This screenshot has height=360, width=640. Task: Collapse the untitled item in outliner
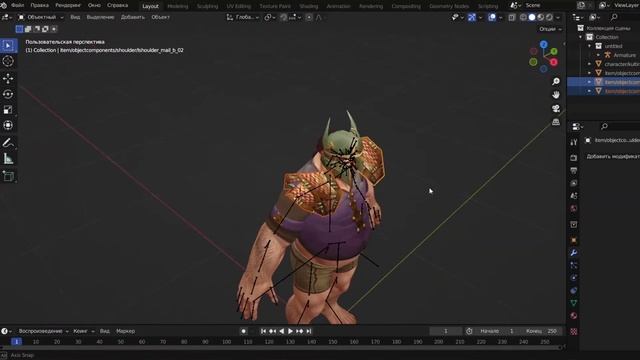pos(589,46)
